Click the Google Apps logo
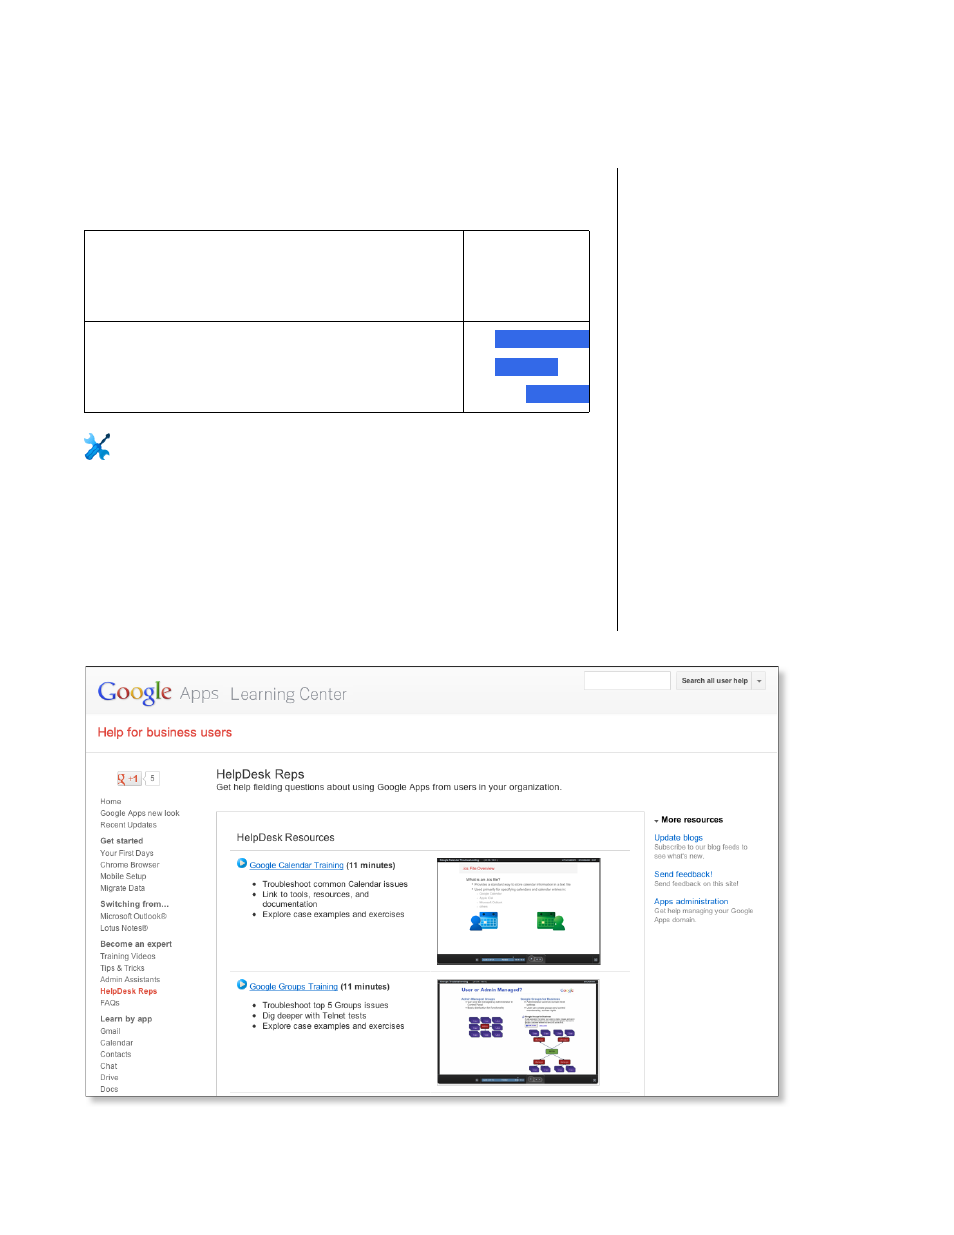Viewport: 954px width, 1235px height. (x=158, y=692)
